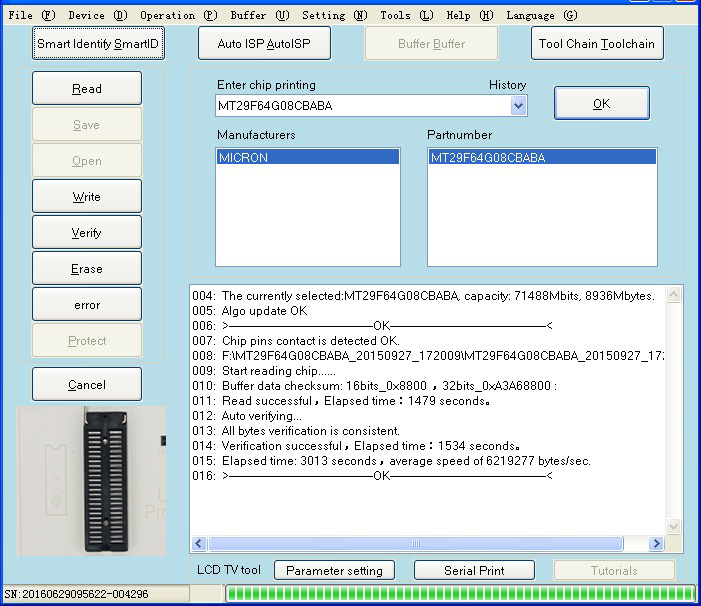Click the chip printing text field
The height and width of the screenshot is (606, 701).
point(360,106)
